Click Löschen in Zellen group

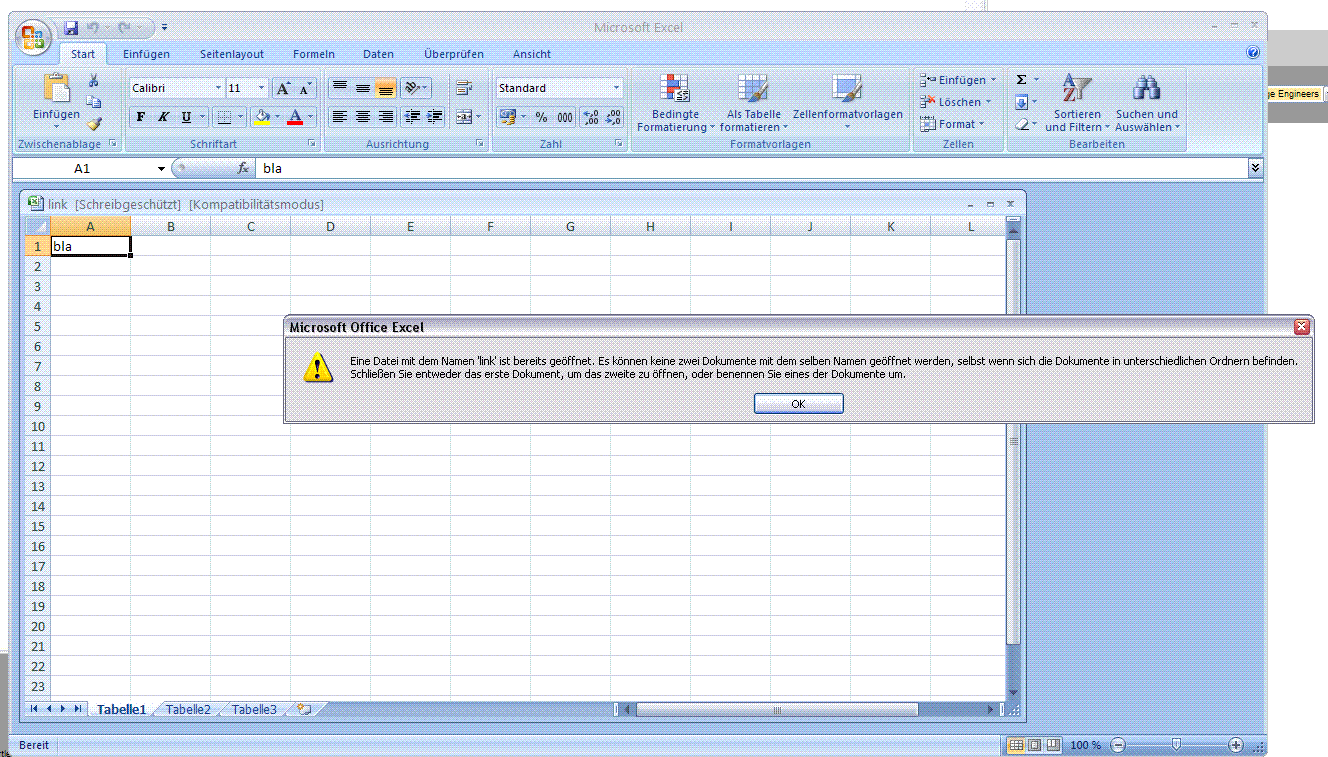(x=956, y=102)
